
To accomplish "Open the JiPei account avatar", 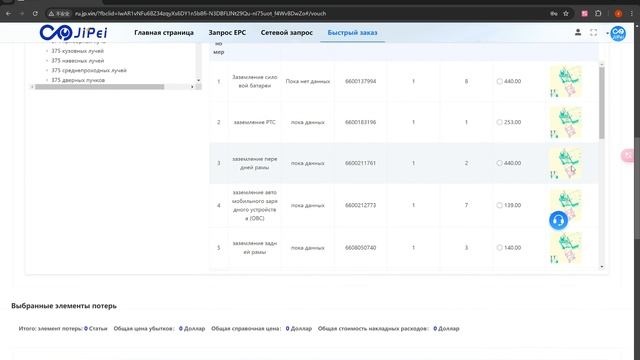I will 618,33.
